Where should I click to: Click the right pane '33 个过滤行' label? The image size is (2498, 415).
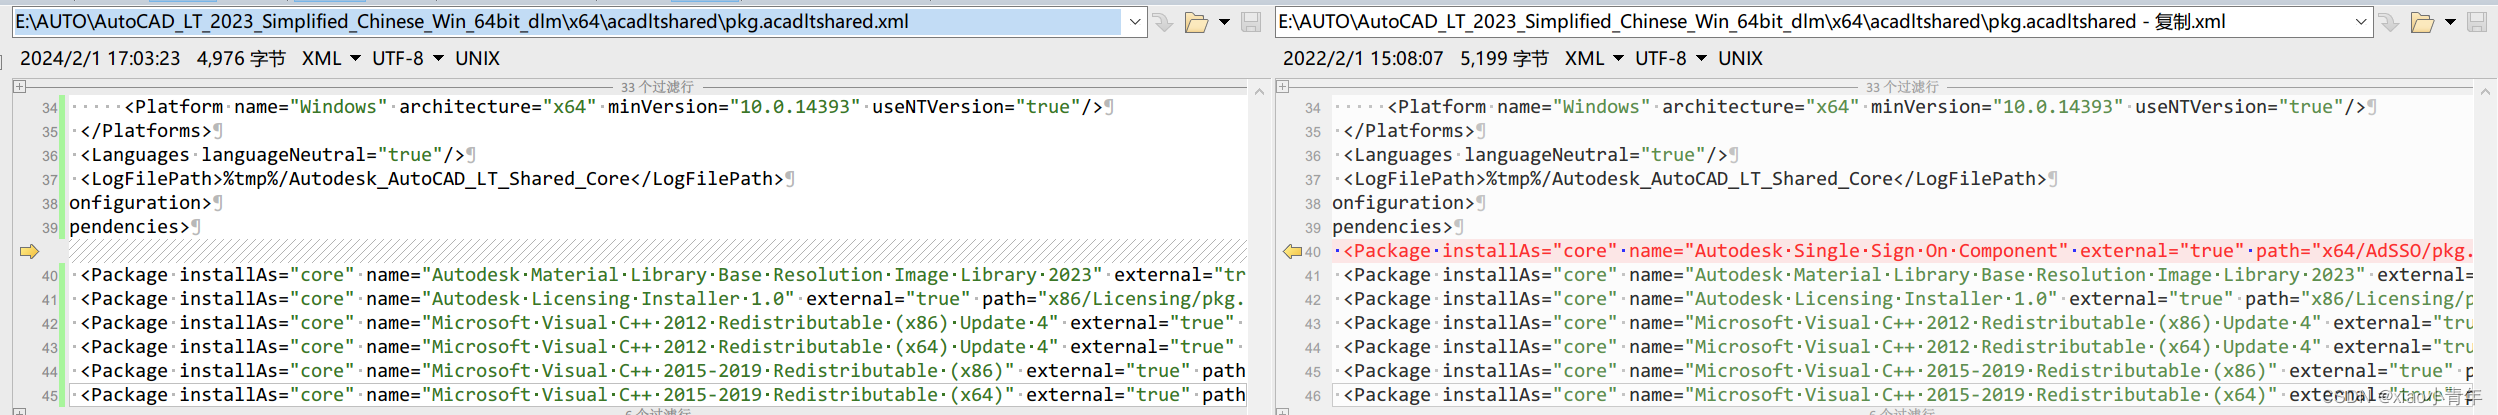coord(1902,87)
